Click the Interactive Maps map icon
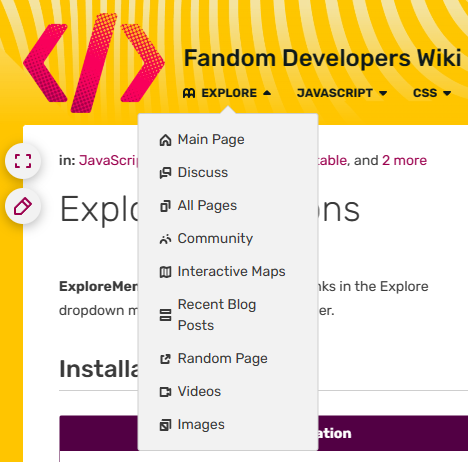468x462 pixels. click(165, 272)
